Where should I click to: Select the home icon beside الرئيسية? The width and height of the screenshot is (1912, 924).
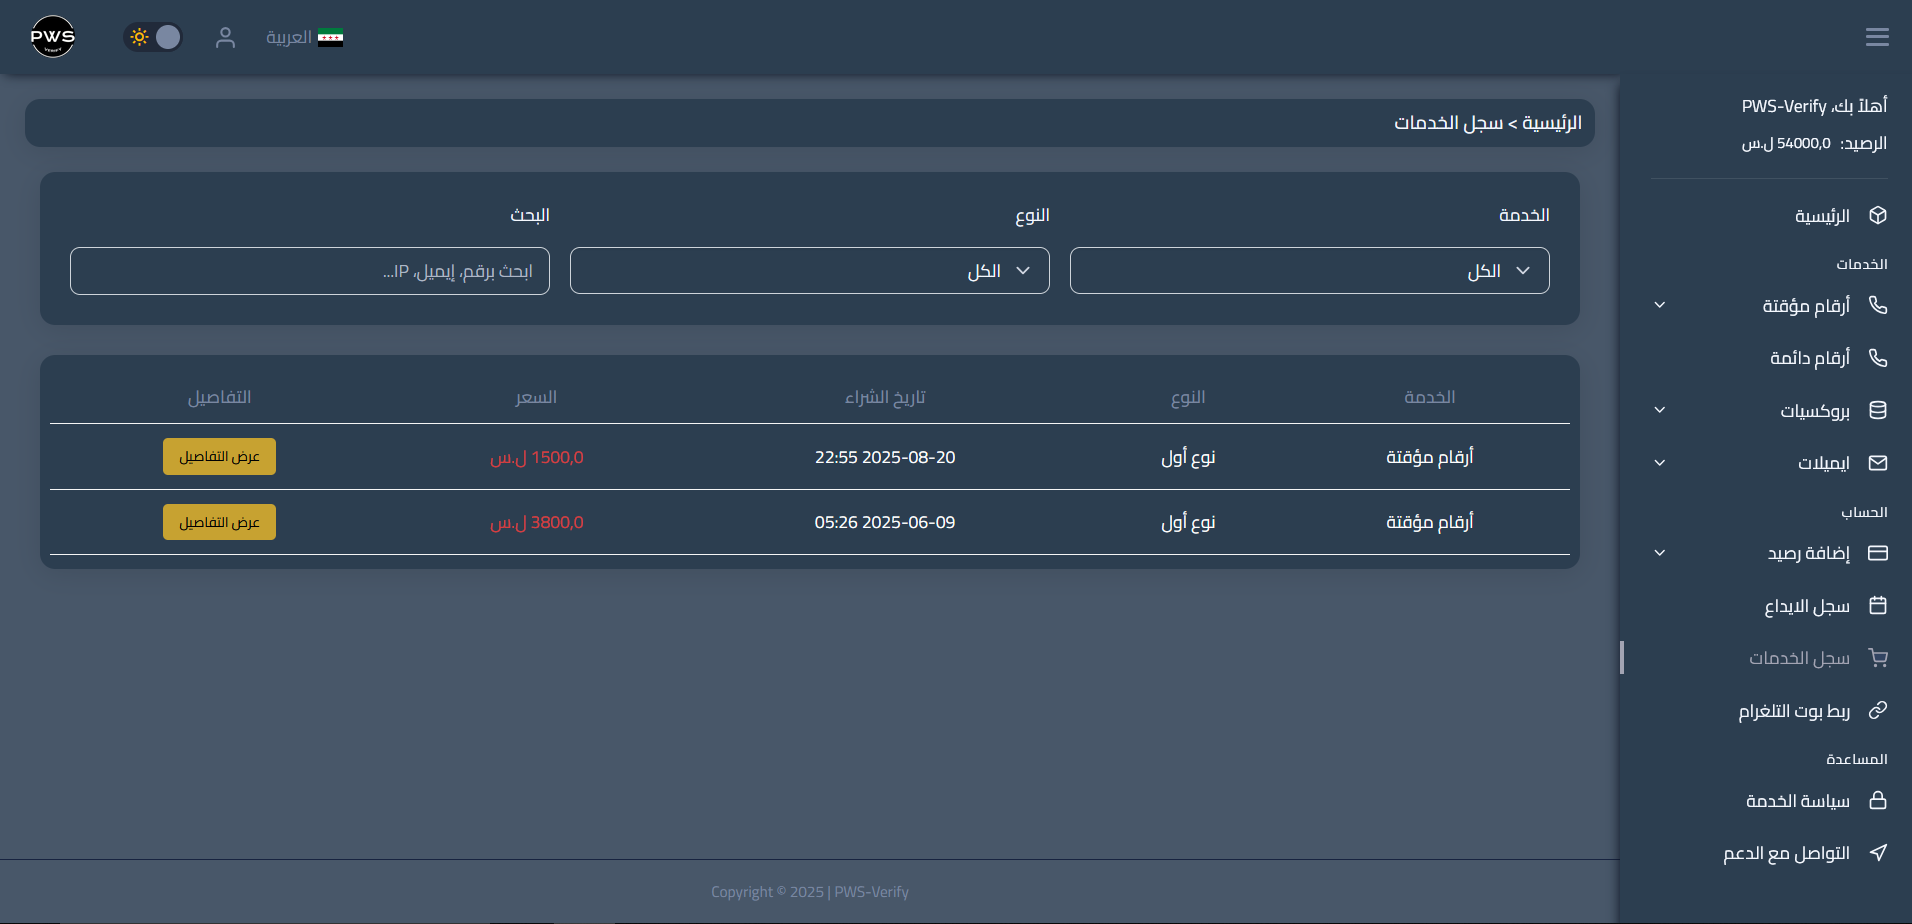1878,215
